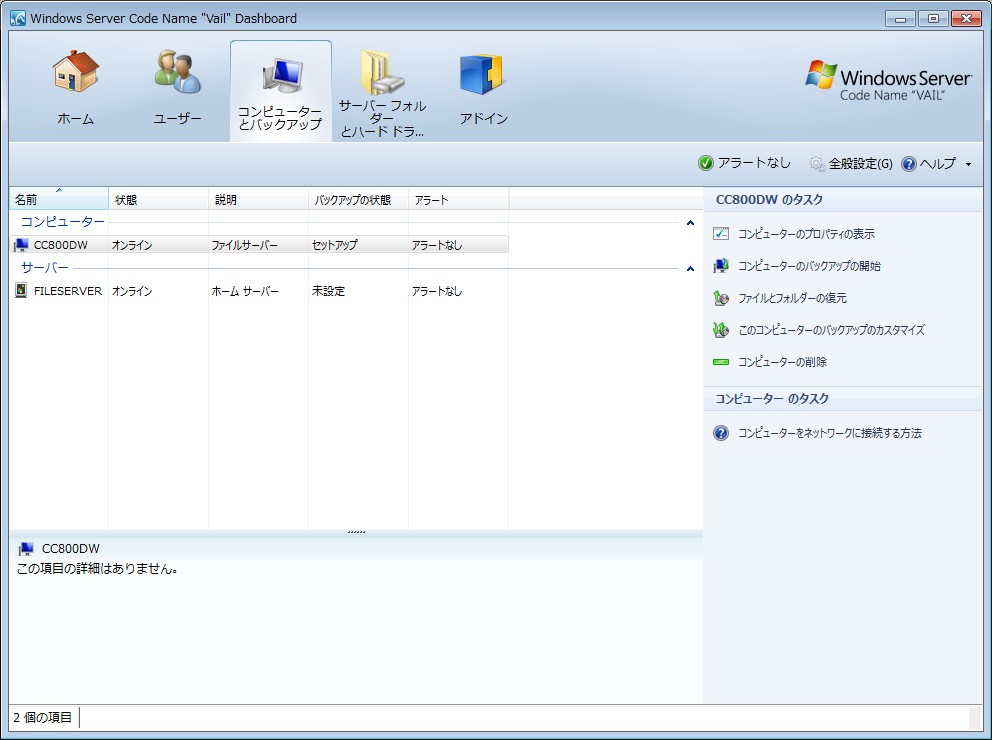Click ホーム サーバー description cell

tap(245, 291)
